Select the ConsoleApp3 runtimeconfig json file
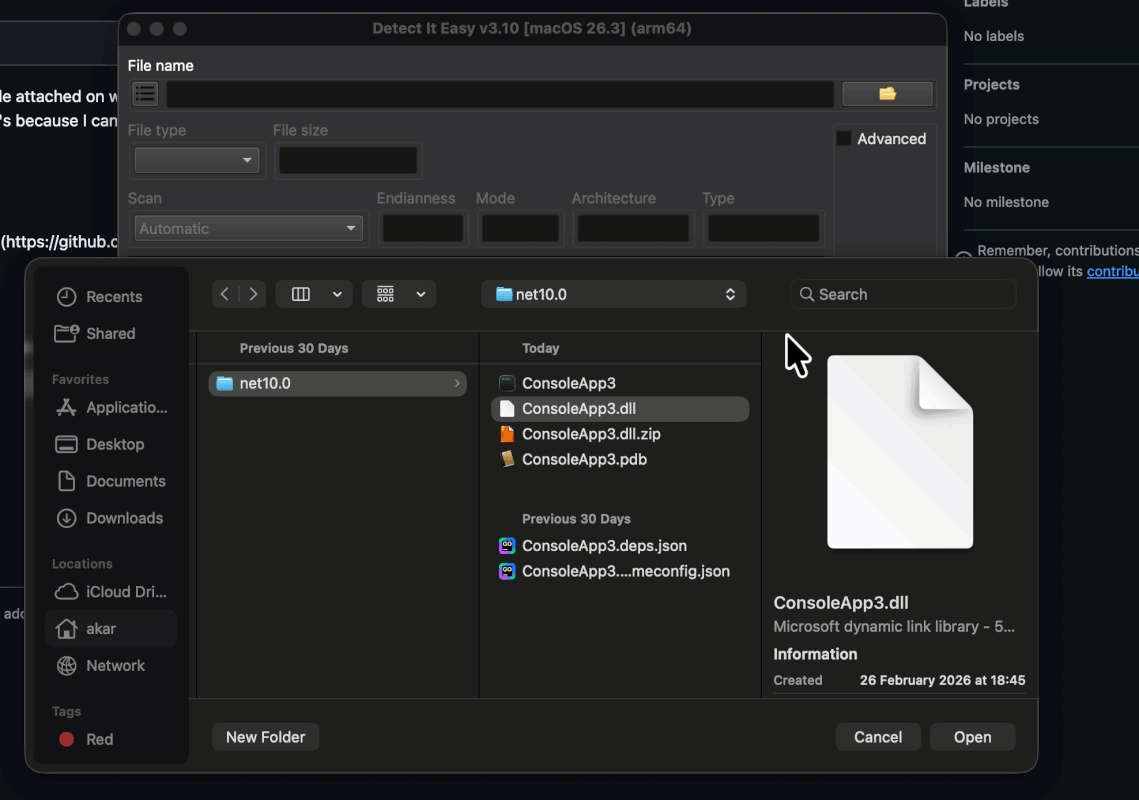Screen dimensions: 1139x800 coord(620,571)
